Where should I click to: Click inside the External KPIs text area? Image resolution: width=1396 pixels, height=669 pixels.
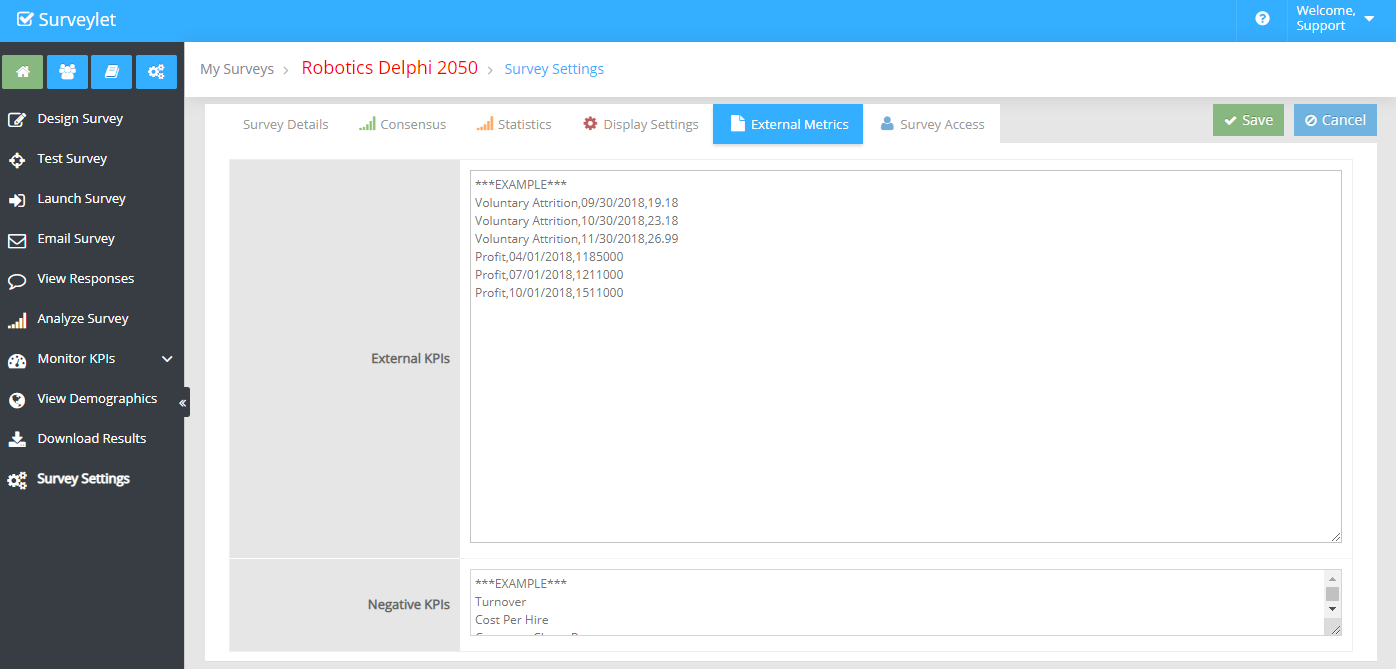(905, 400)
